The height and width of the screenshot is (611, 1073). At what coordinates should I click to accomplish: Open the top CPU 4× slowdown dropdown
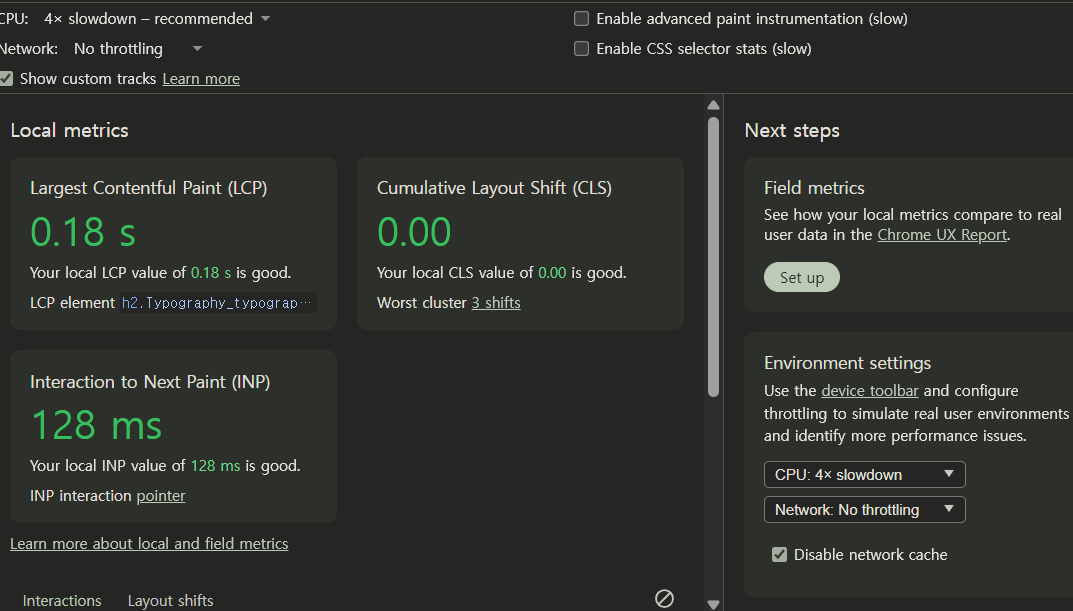[x=157, y=19]
